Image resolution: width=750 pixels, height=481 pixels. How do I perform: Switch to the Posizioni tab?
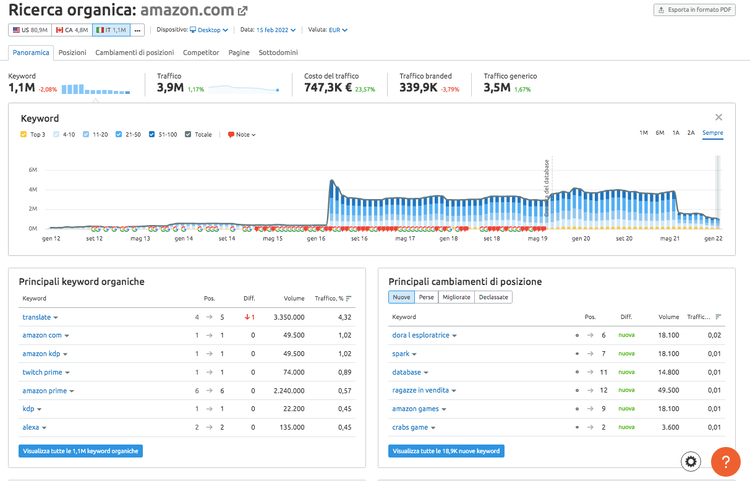[72, 53]
